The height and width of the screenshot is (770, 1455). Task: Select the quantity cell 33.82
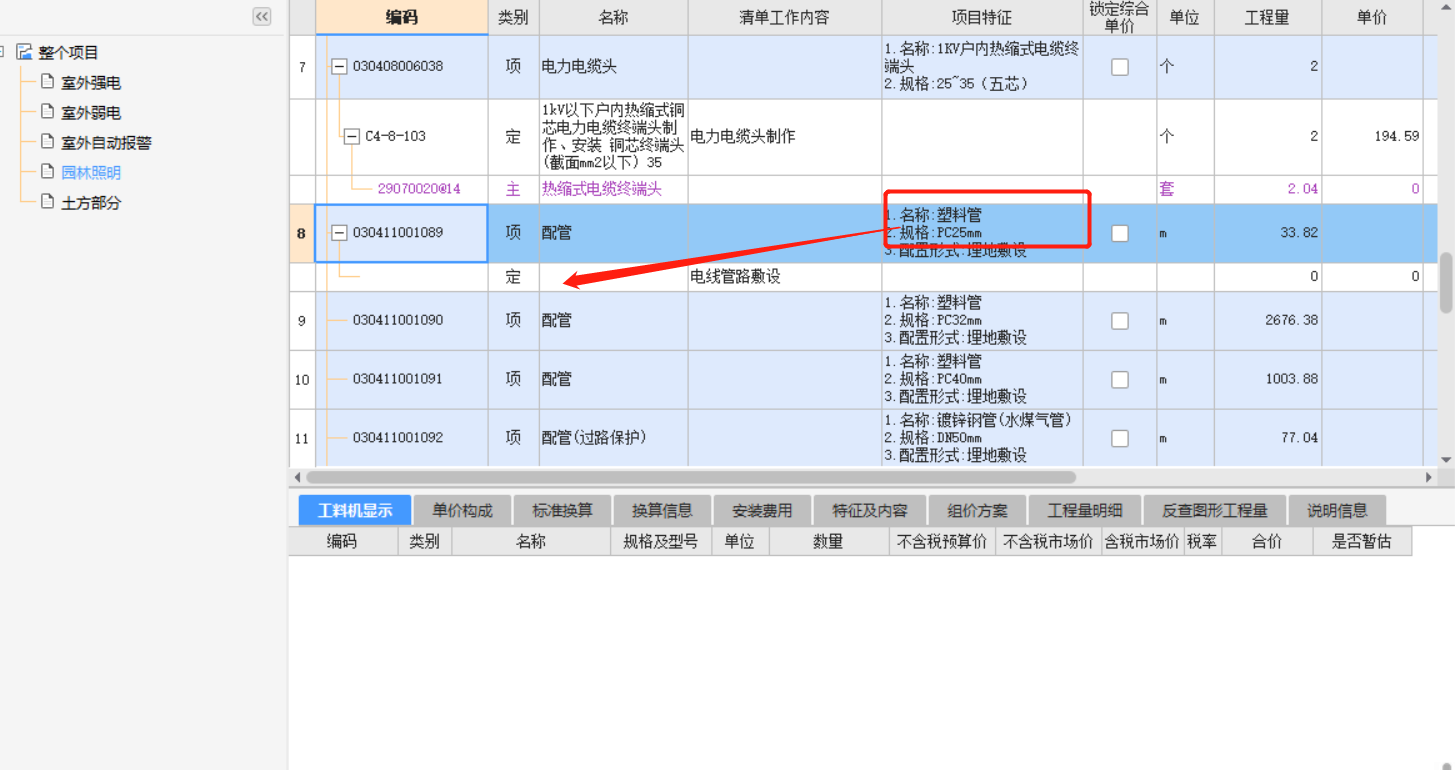pyautogui.click(x=1266, y=233)
